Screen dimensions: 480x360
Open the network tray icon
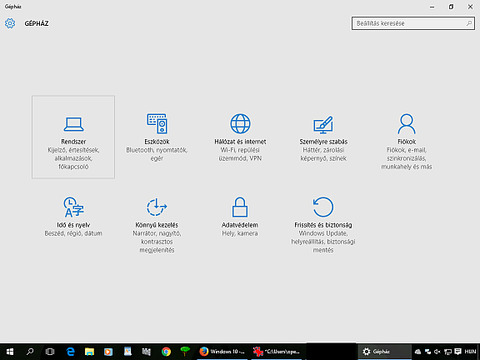[x=448, y=351]
